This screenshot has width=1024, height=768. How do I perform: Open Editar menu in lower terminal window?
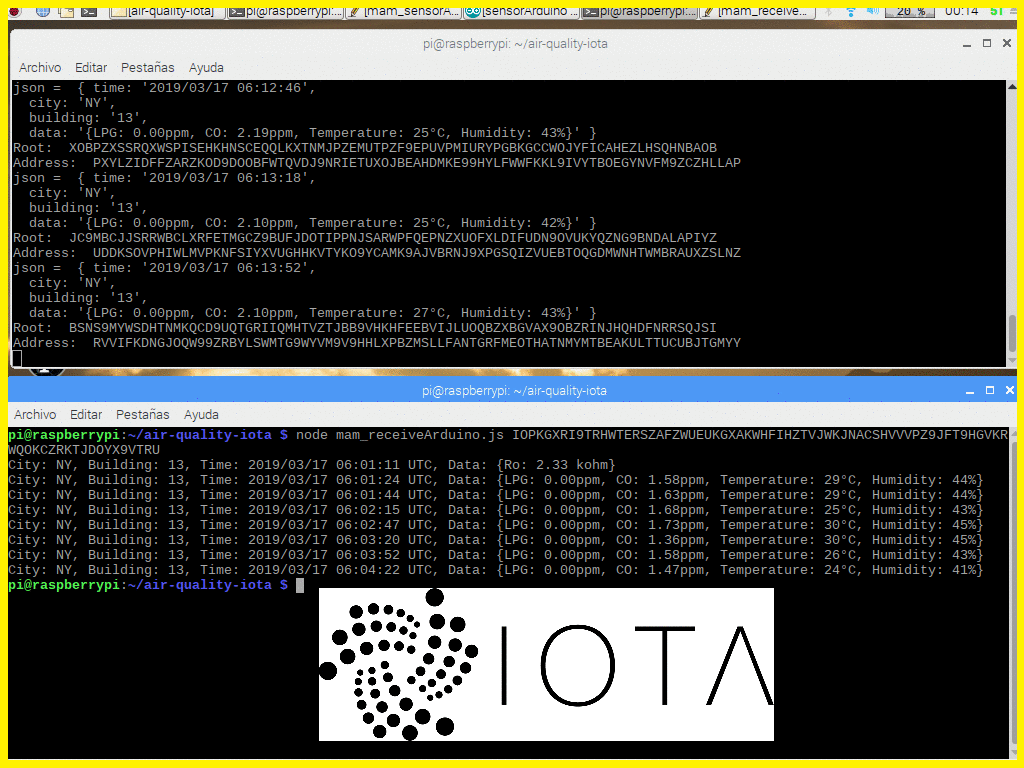pos(86,414)
